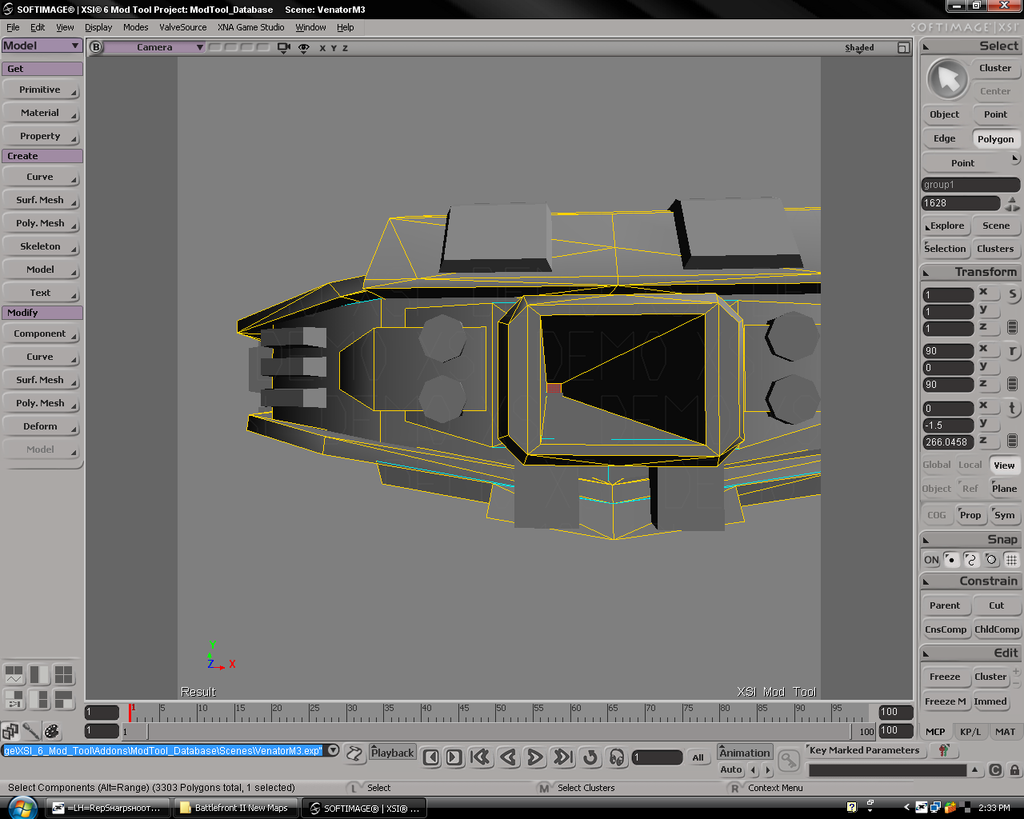
Task: Click the Explore button
Action: pos(944,225)
